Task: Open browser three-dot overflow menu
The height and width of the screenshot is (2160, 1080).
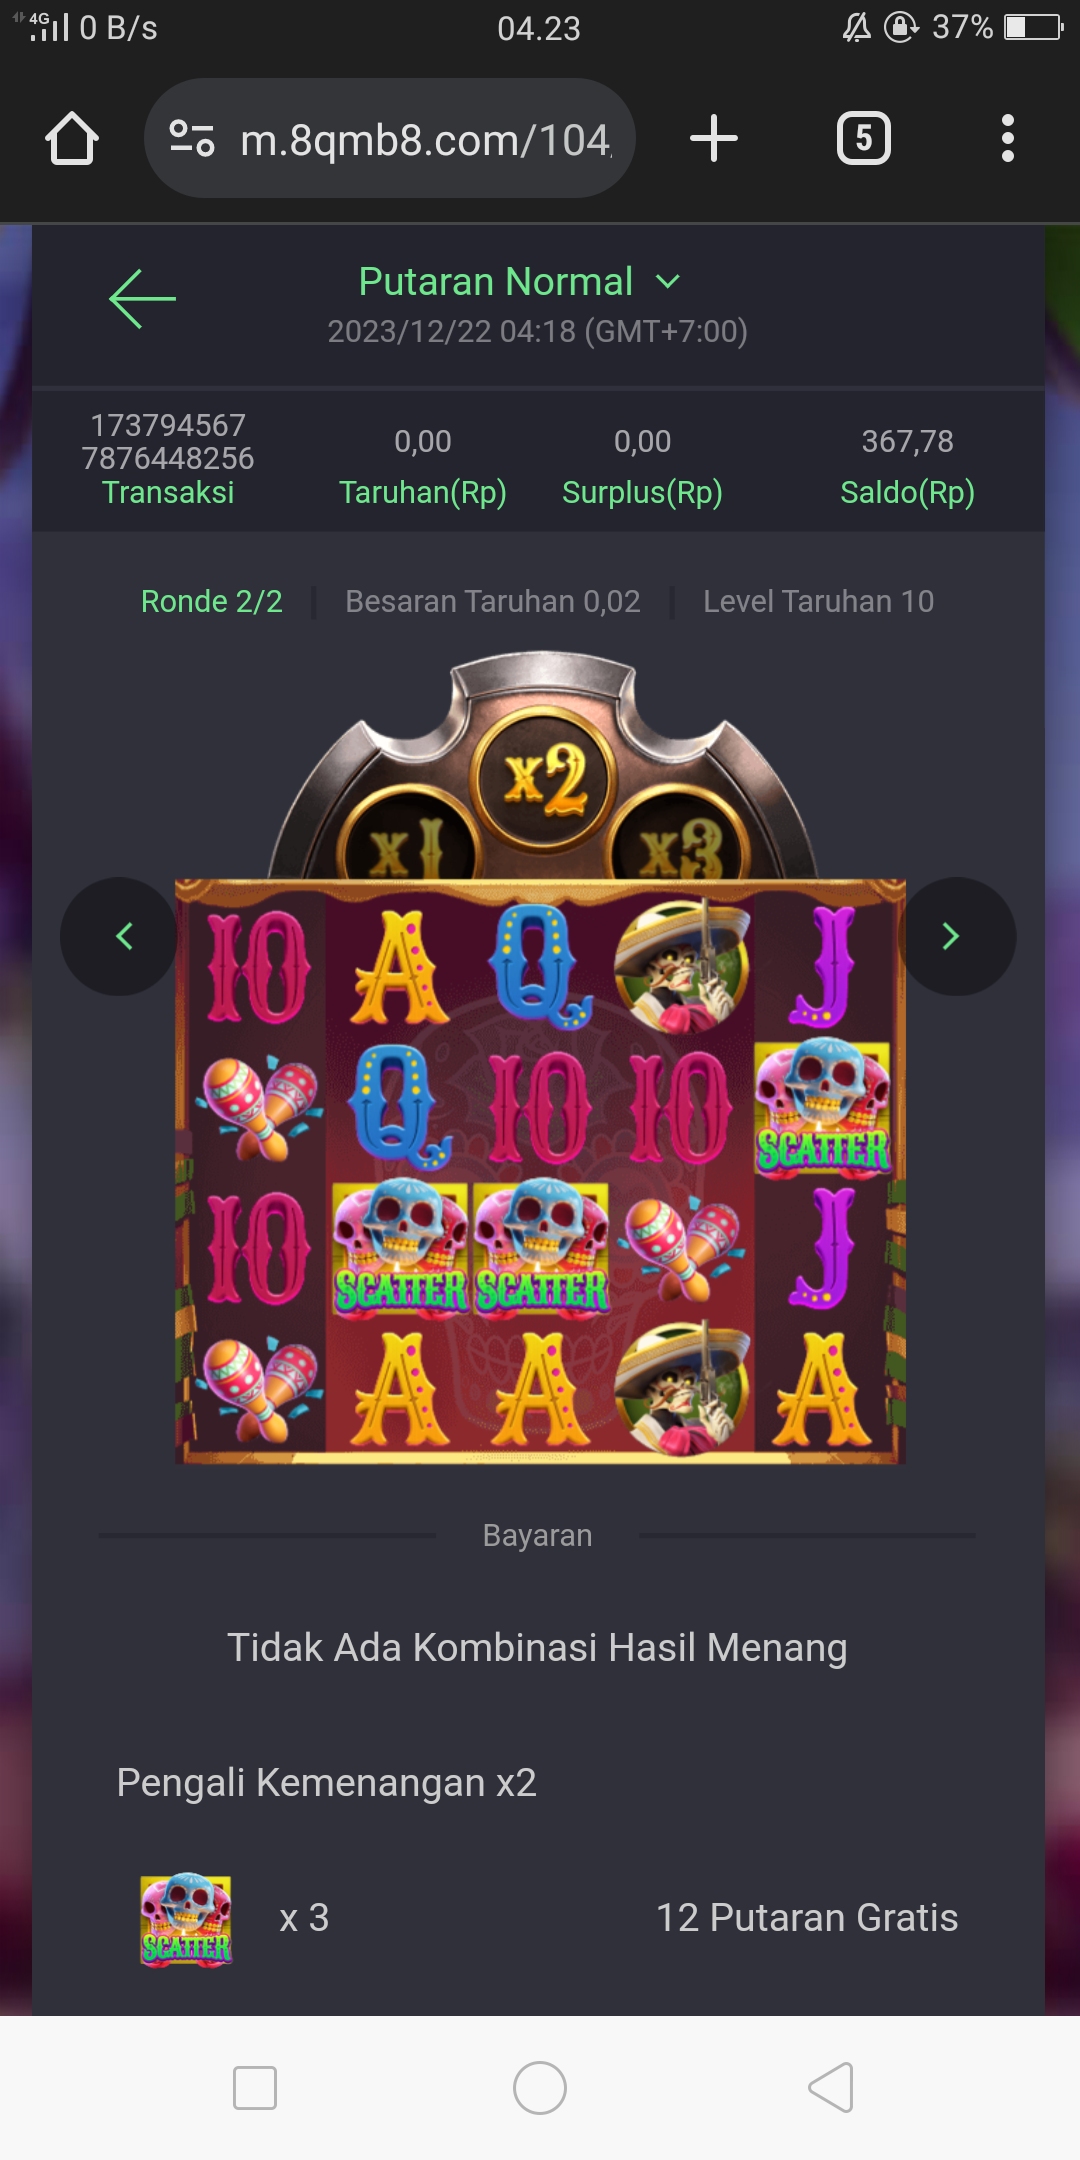Action: point(1008,138)
